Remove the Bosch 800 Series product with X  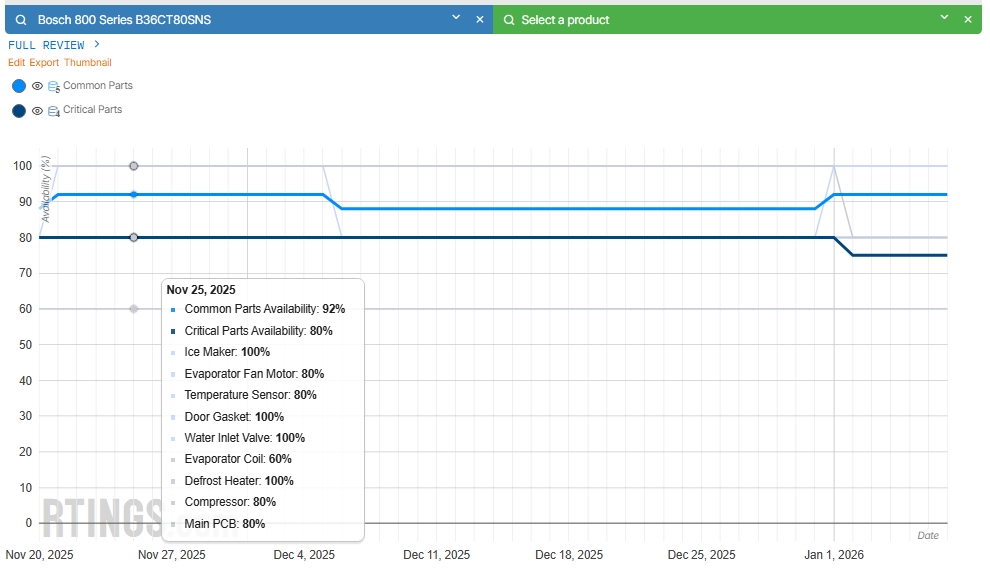point(479,20)
